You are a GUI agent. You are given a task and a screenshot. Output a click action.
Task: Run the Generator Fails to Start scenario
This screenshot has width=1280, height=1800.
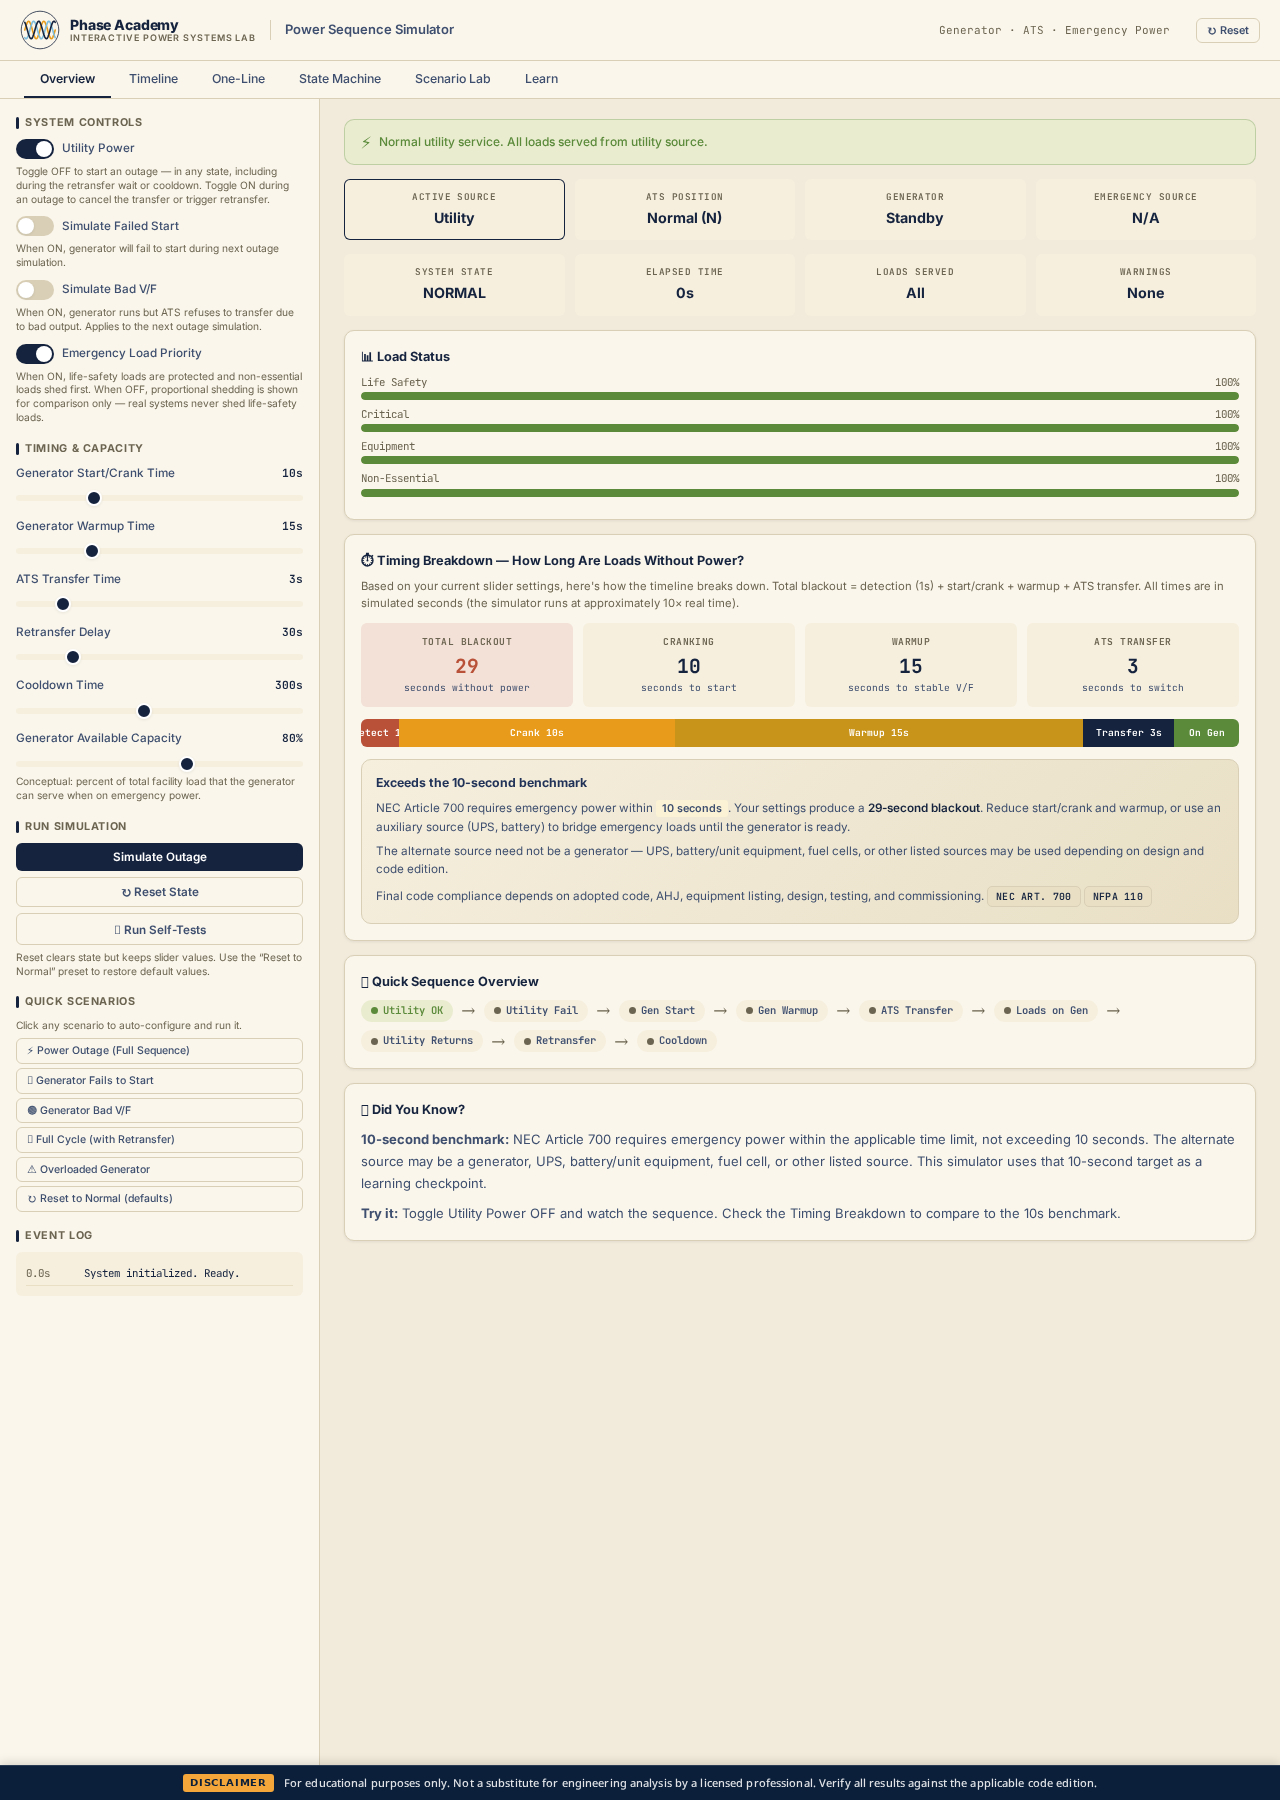159,1081
